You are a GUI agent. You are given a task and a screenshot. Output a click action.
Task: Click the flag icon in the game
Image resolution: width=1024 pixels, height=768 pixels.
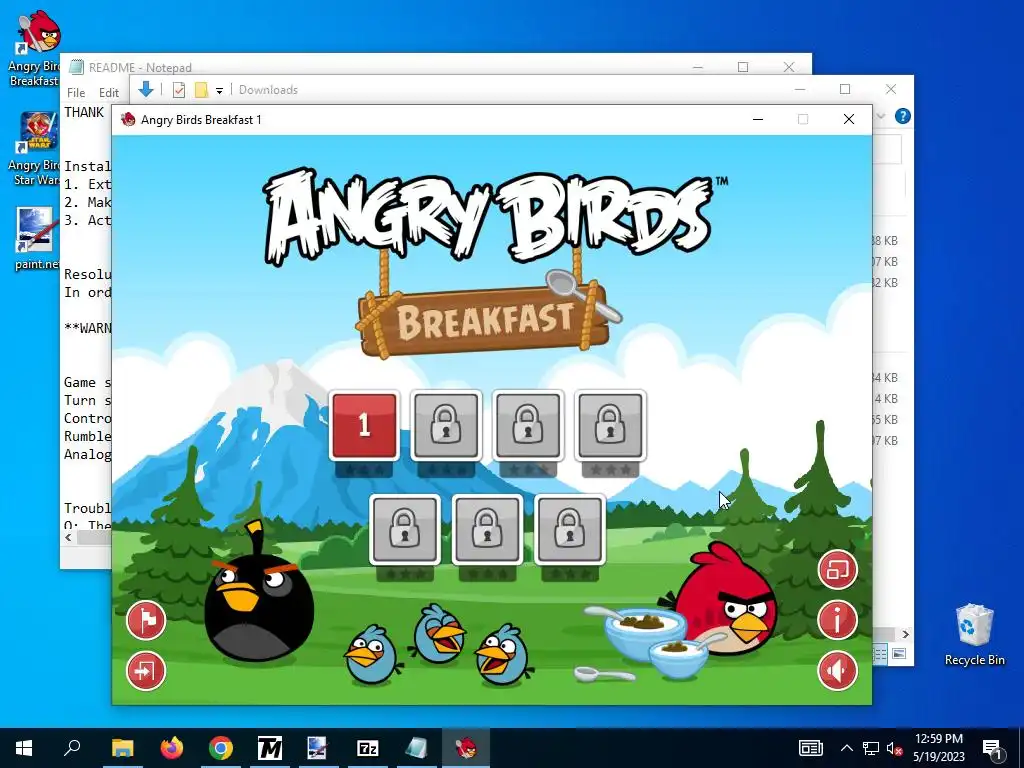[146, 620]
